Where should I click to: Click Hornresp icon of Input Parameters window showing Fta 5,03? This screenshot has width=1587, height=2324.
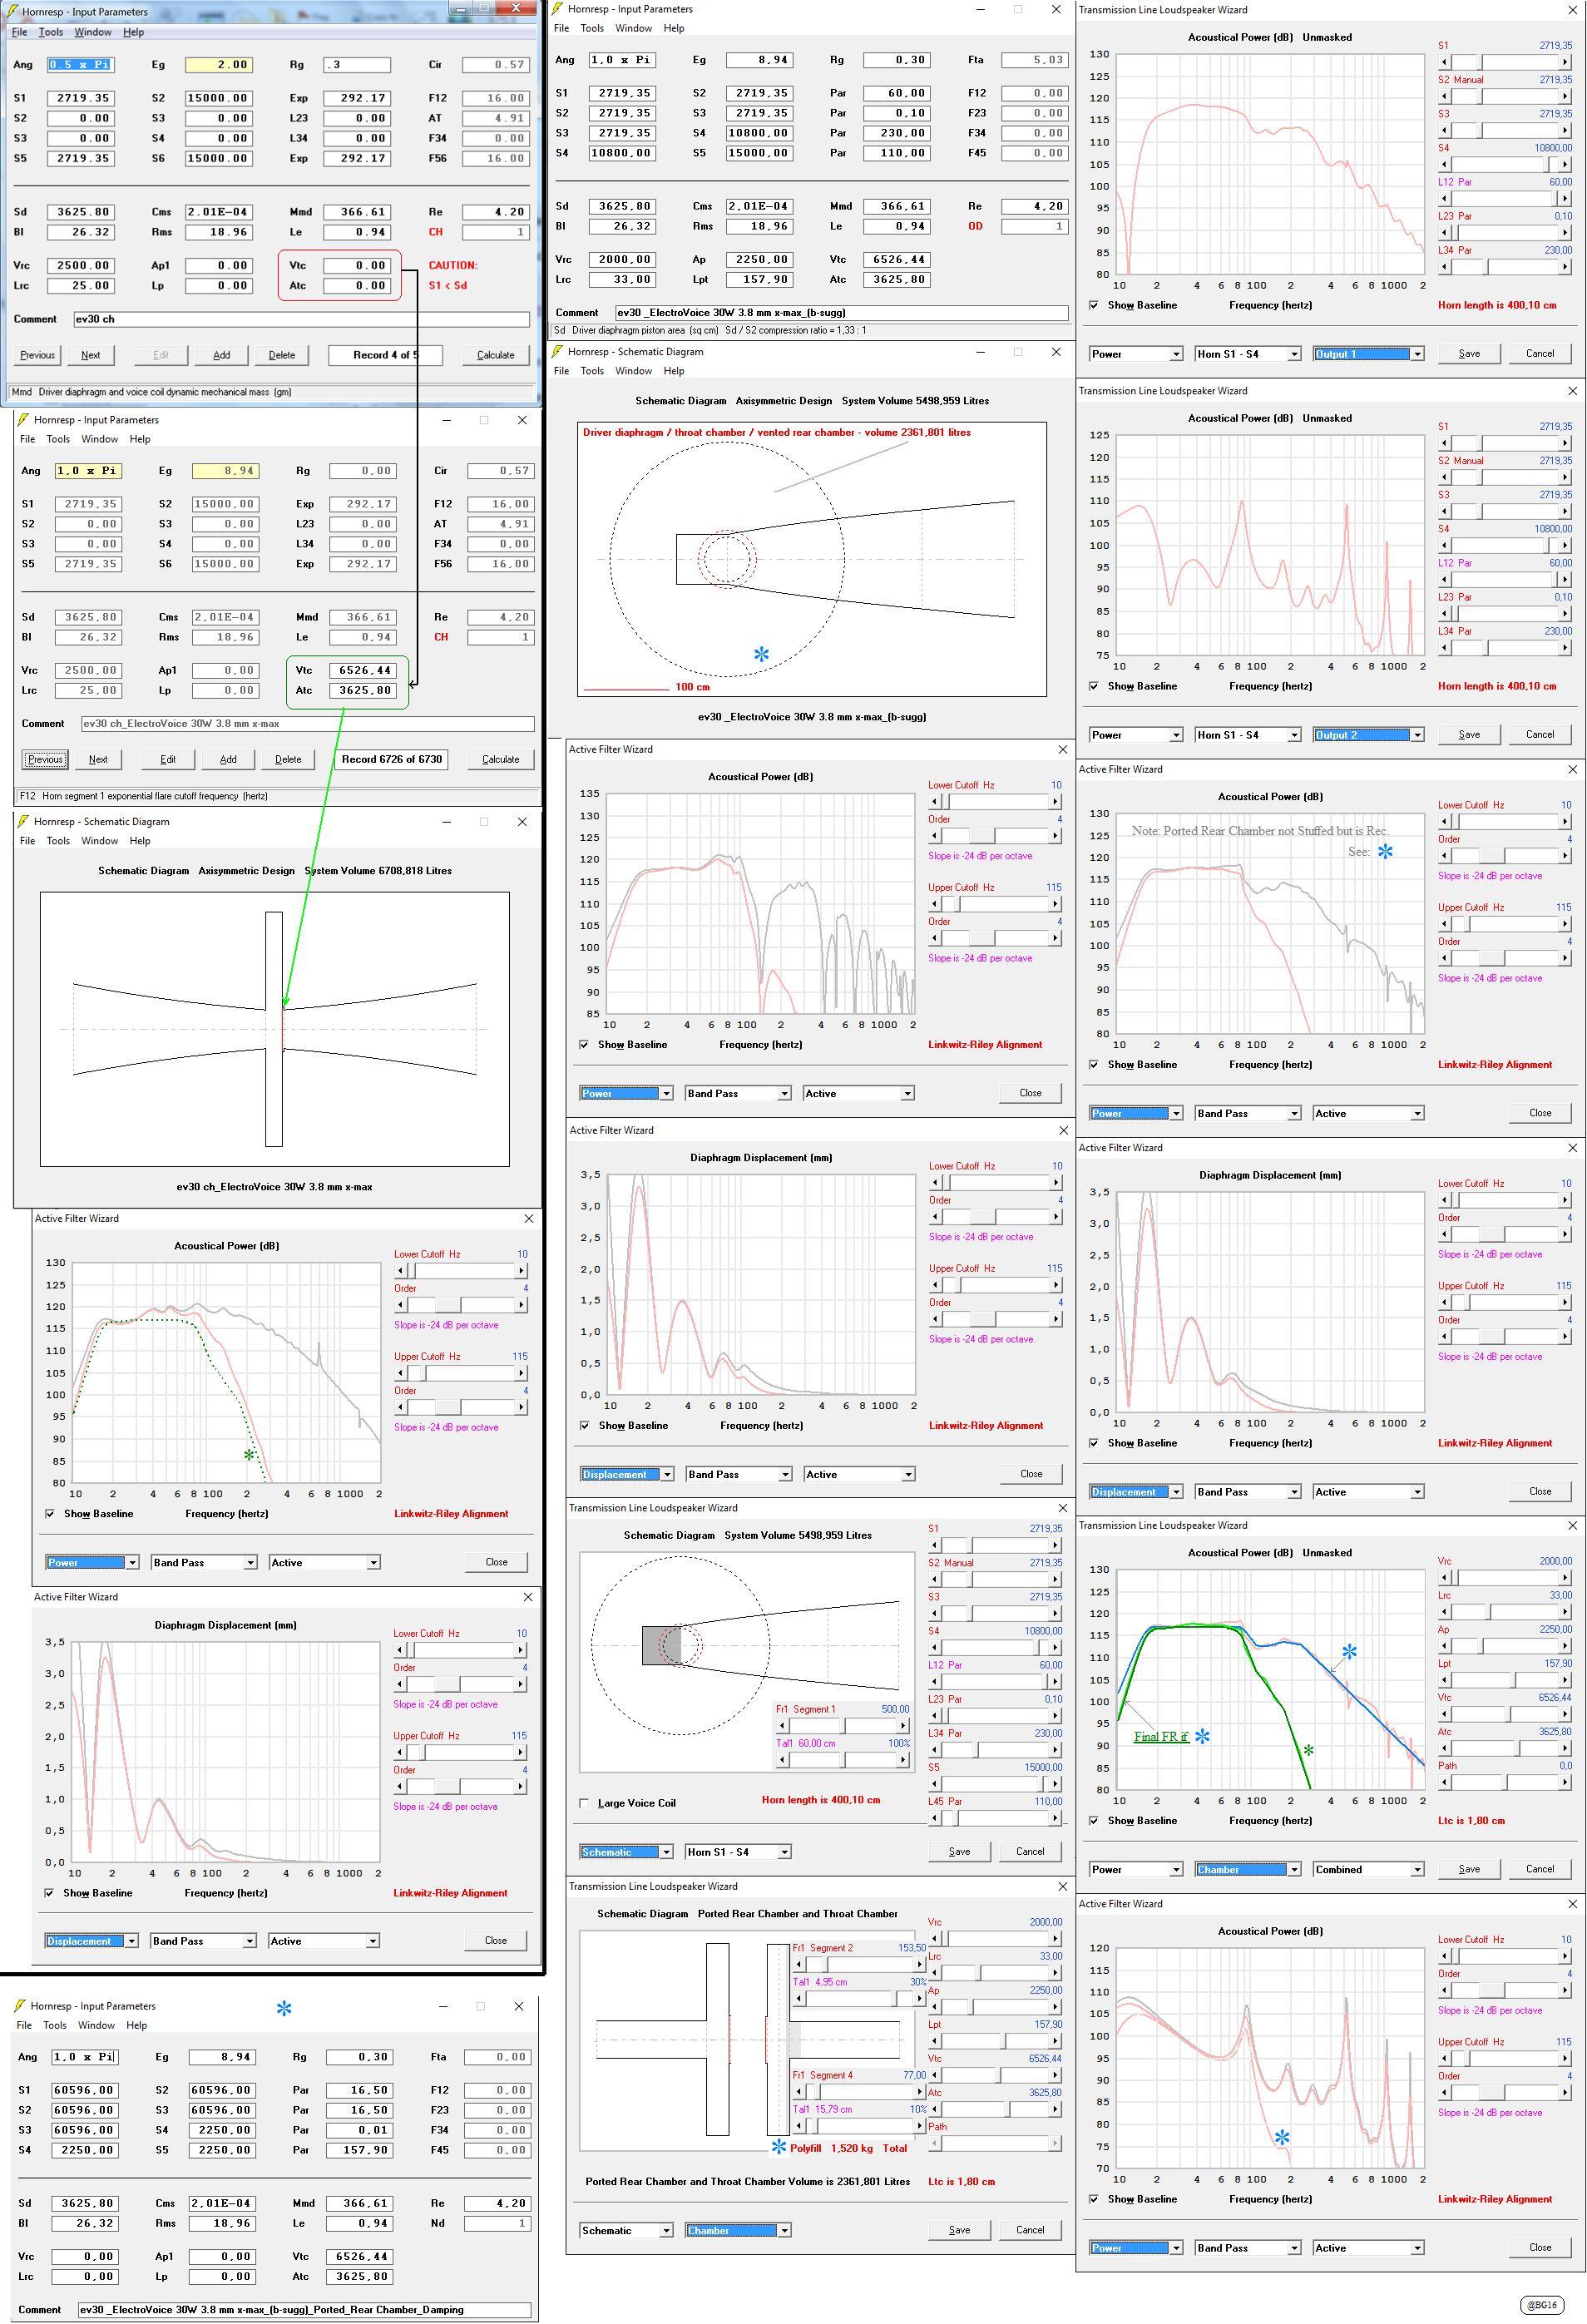pyautogui.click(x=559, y=9)
